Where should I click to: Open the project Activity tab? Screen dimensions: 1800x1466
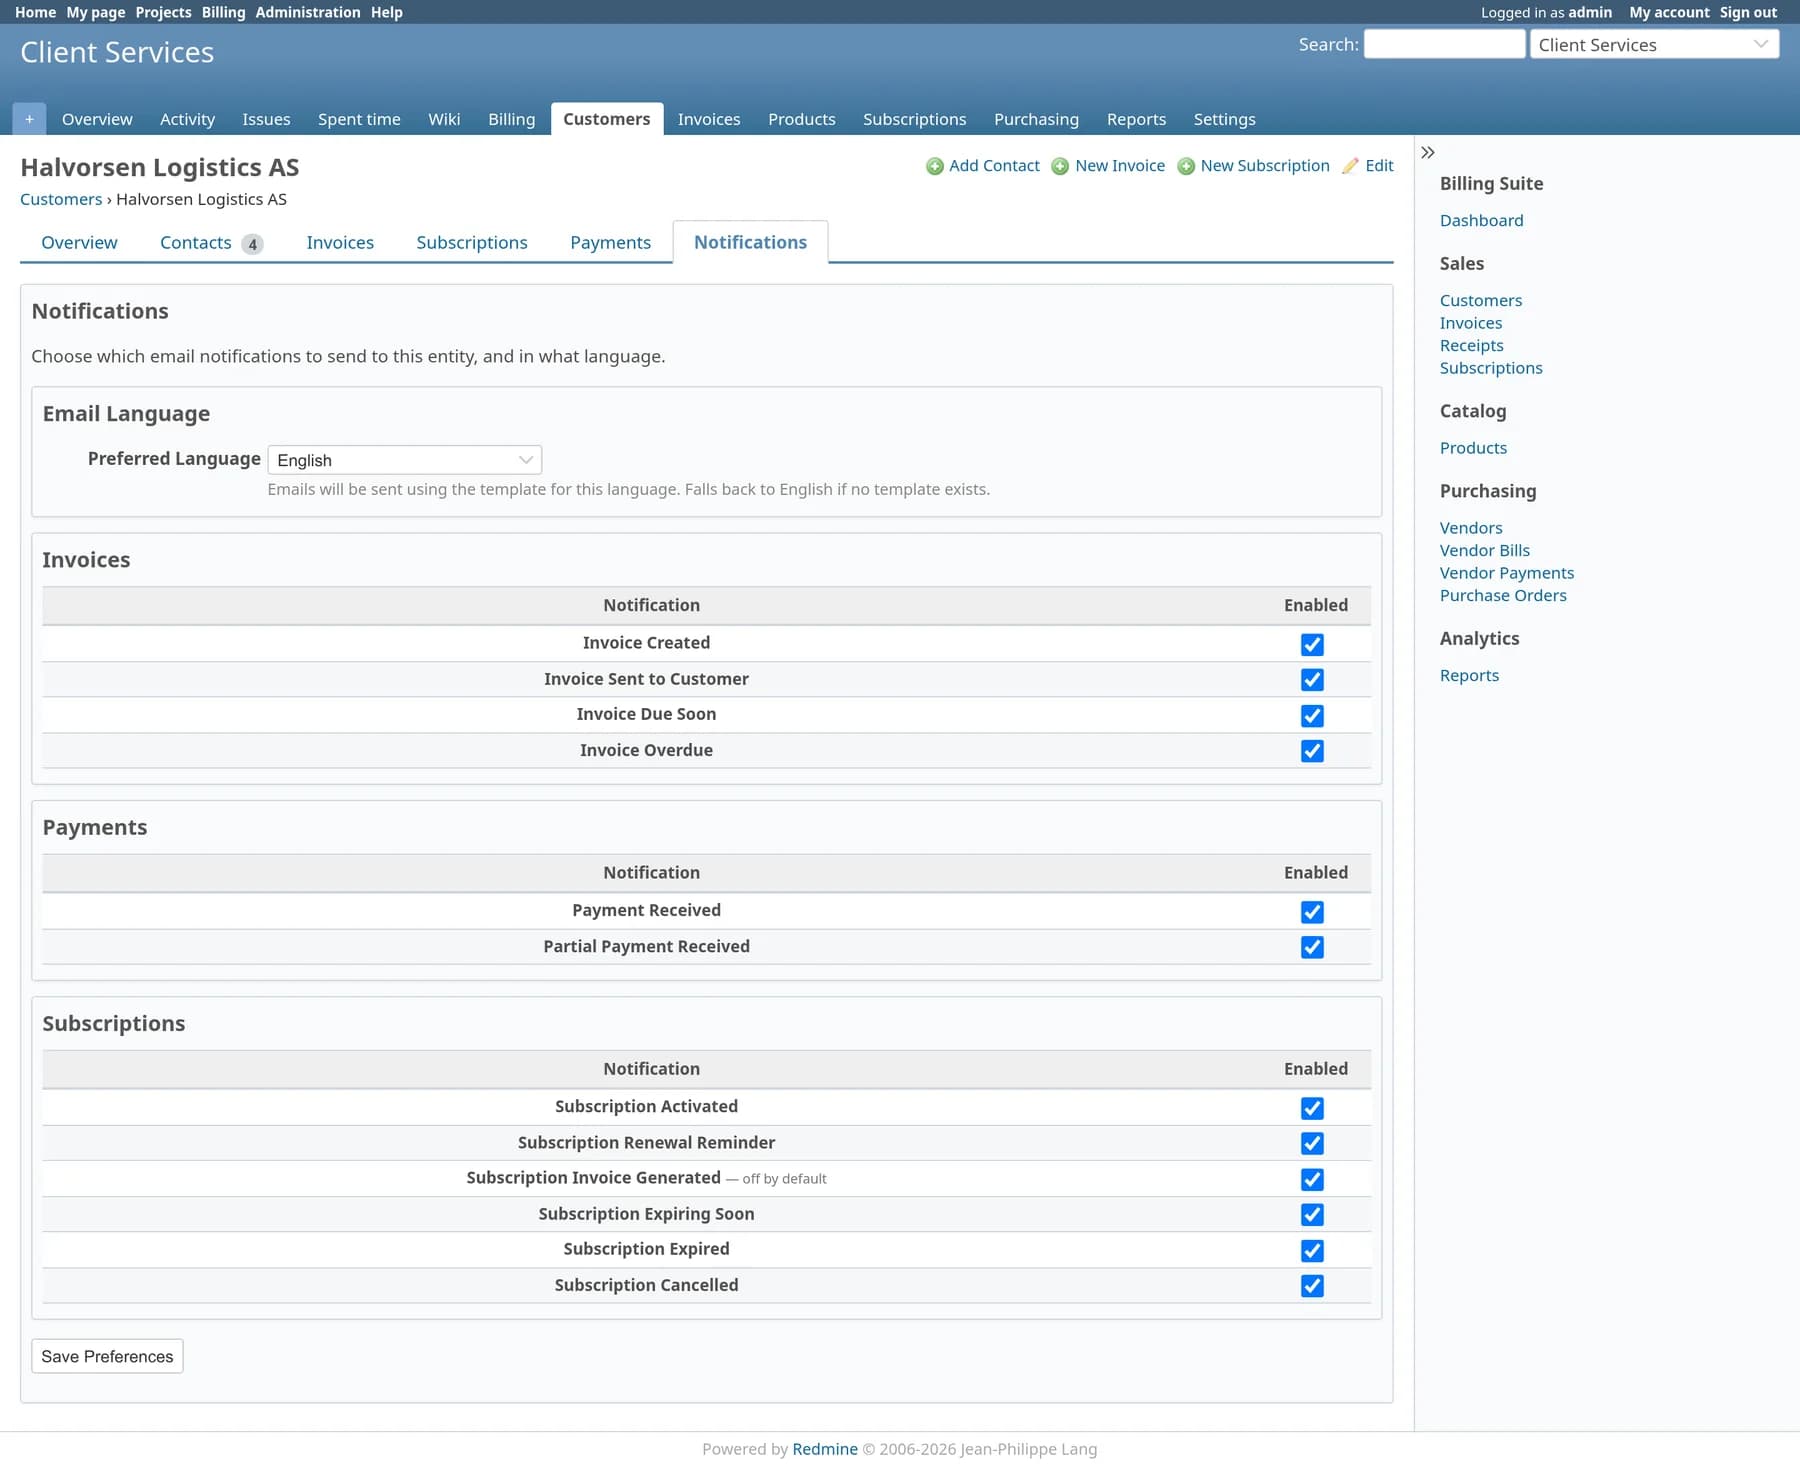point(187,119)
